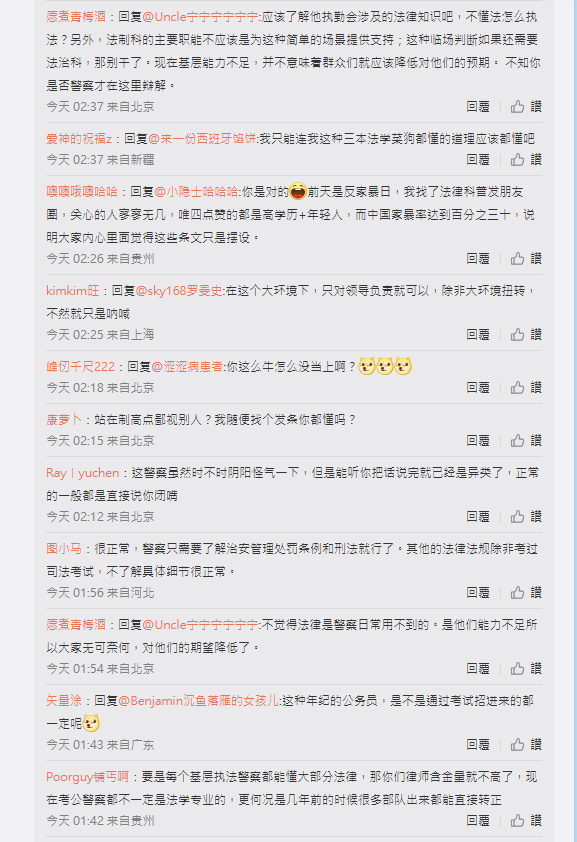
Task: Like 矢量涂's comment from 广东
Action: point(525,745)
